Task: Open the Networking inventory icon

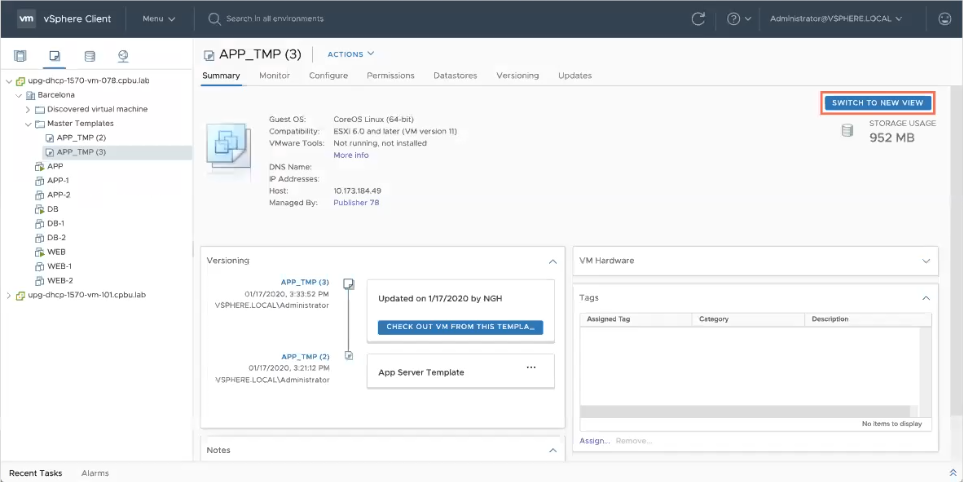Action: 123,56
